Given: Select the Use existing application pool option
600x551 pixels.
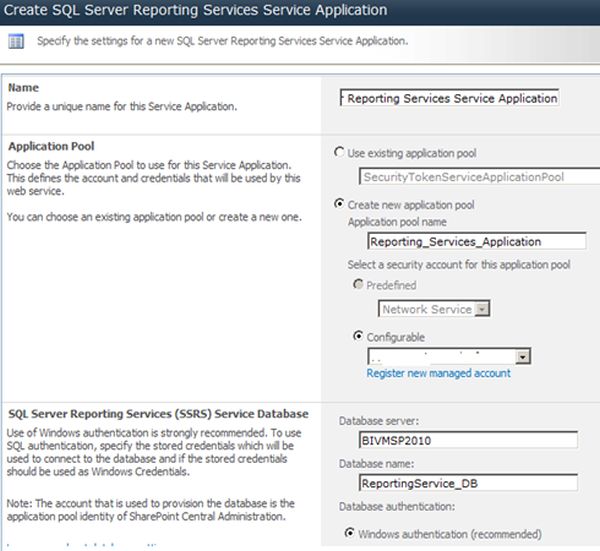Looking at the screenshot, I should [x=339, y=153].
